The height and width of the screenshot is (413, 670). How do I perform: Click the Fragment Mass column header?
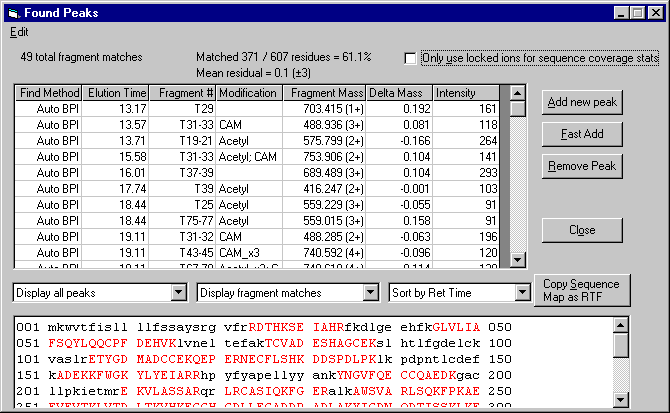click(x=324, y=93)
